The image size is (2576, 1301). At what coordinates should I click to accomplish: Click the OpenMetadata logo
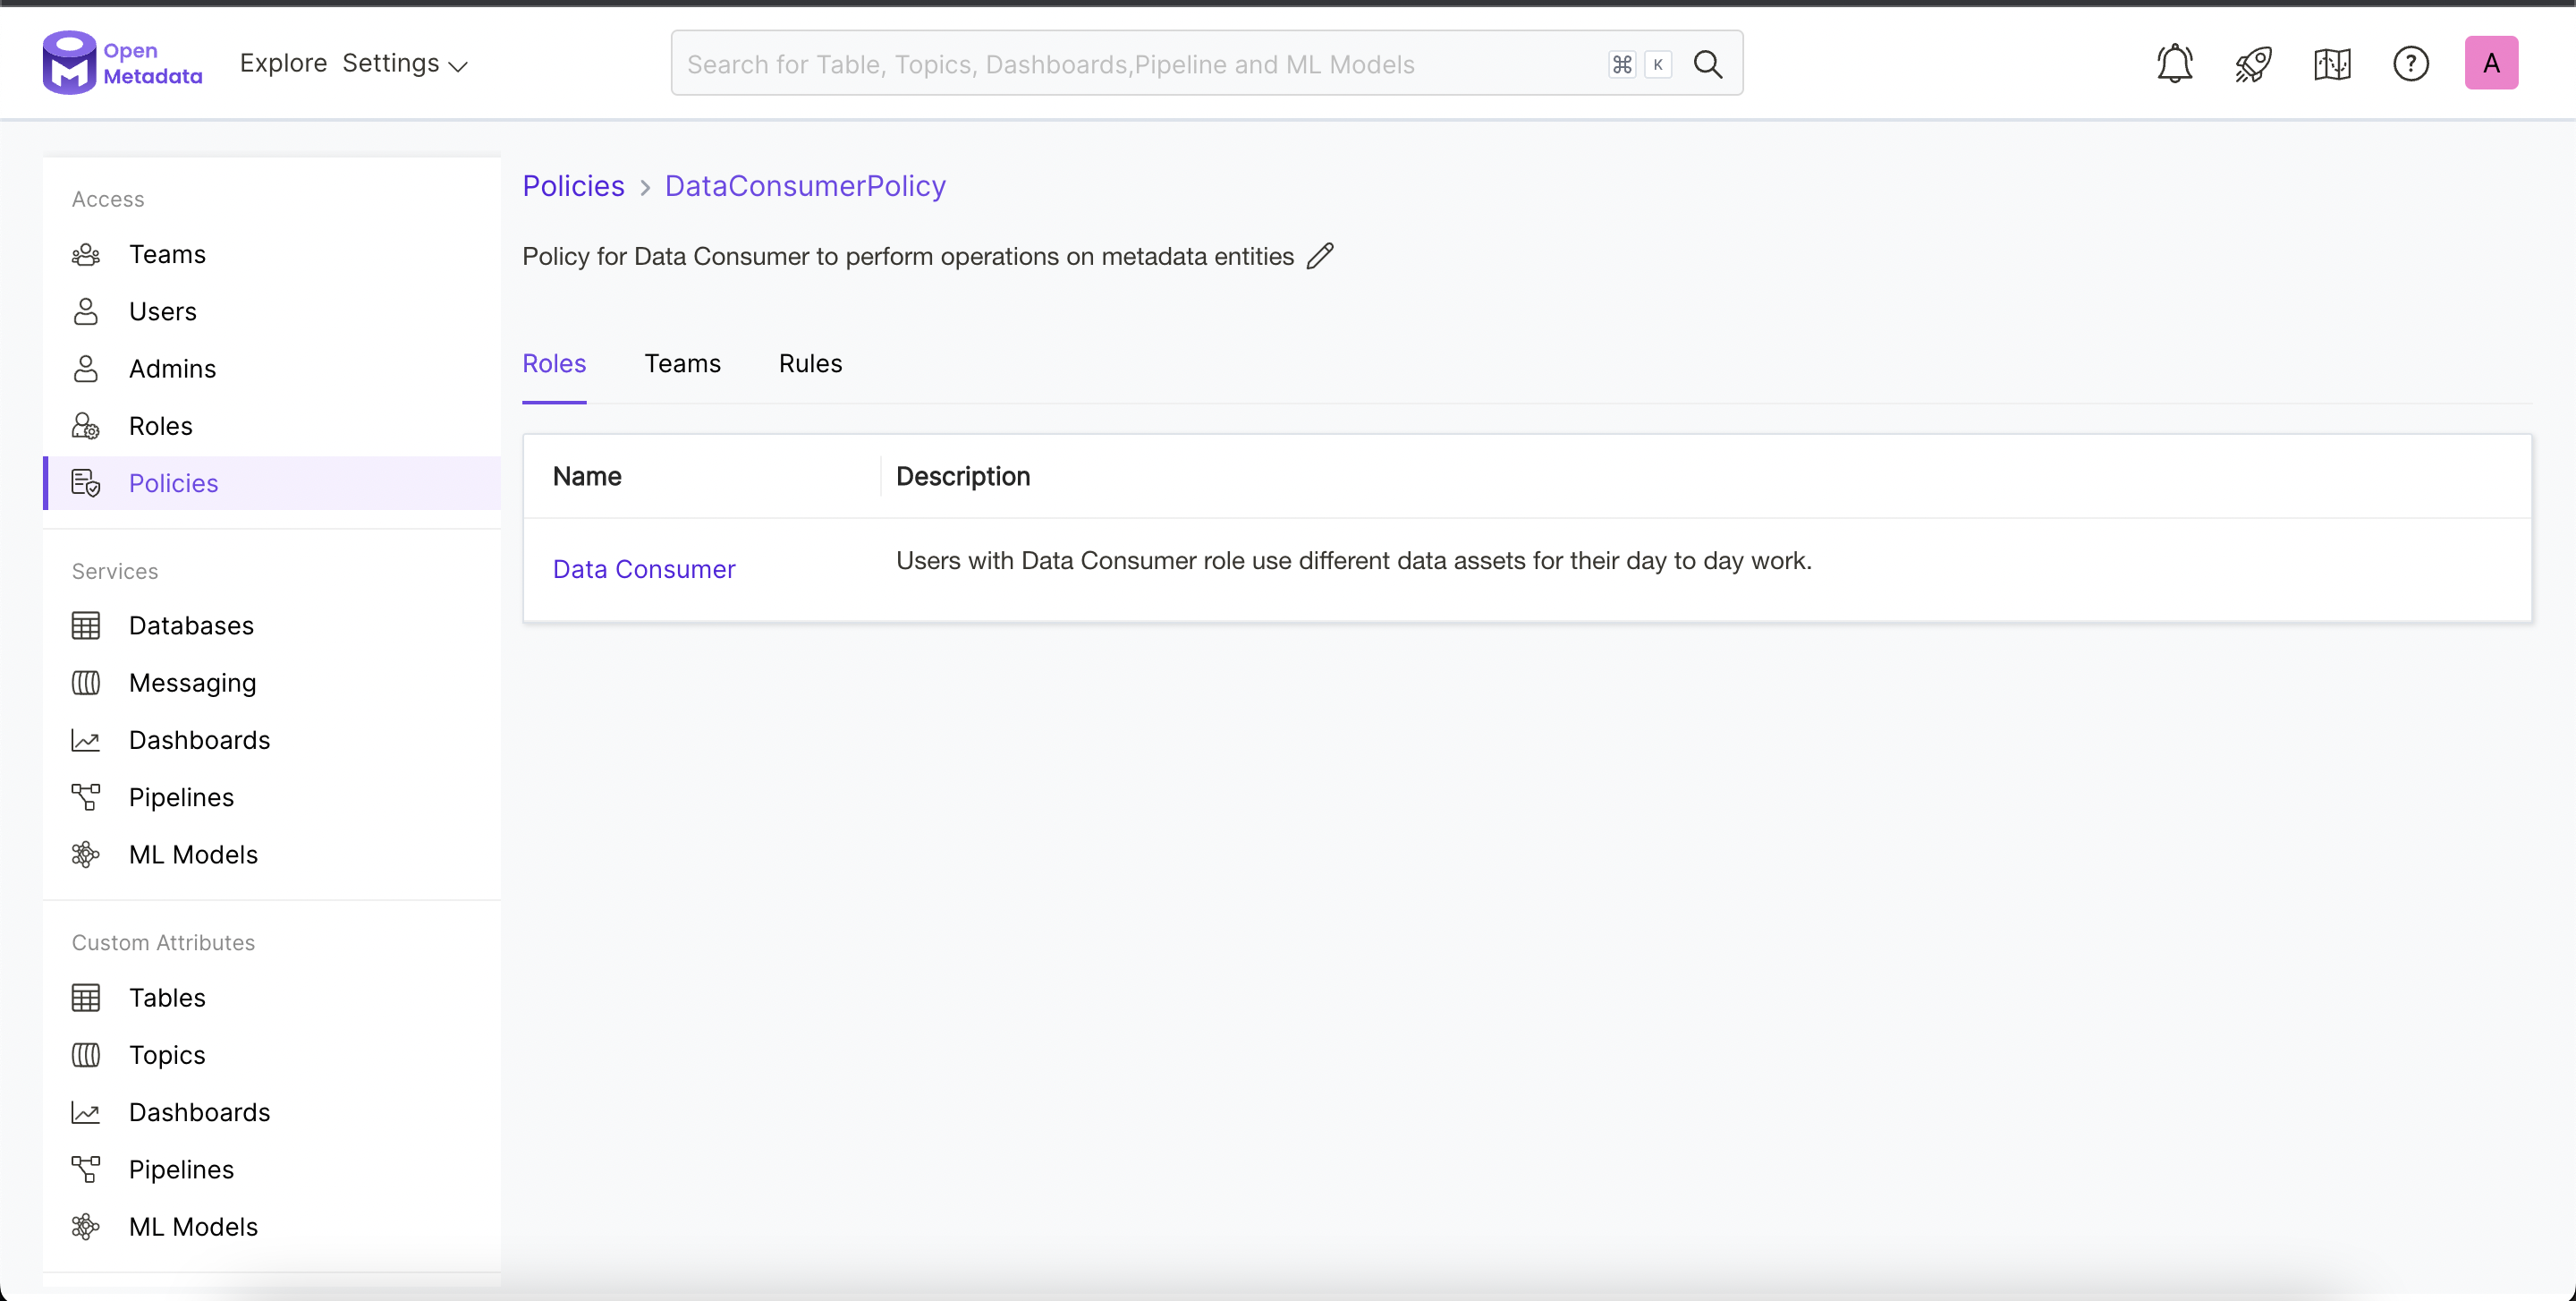(122, 63)
